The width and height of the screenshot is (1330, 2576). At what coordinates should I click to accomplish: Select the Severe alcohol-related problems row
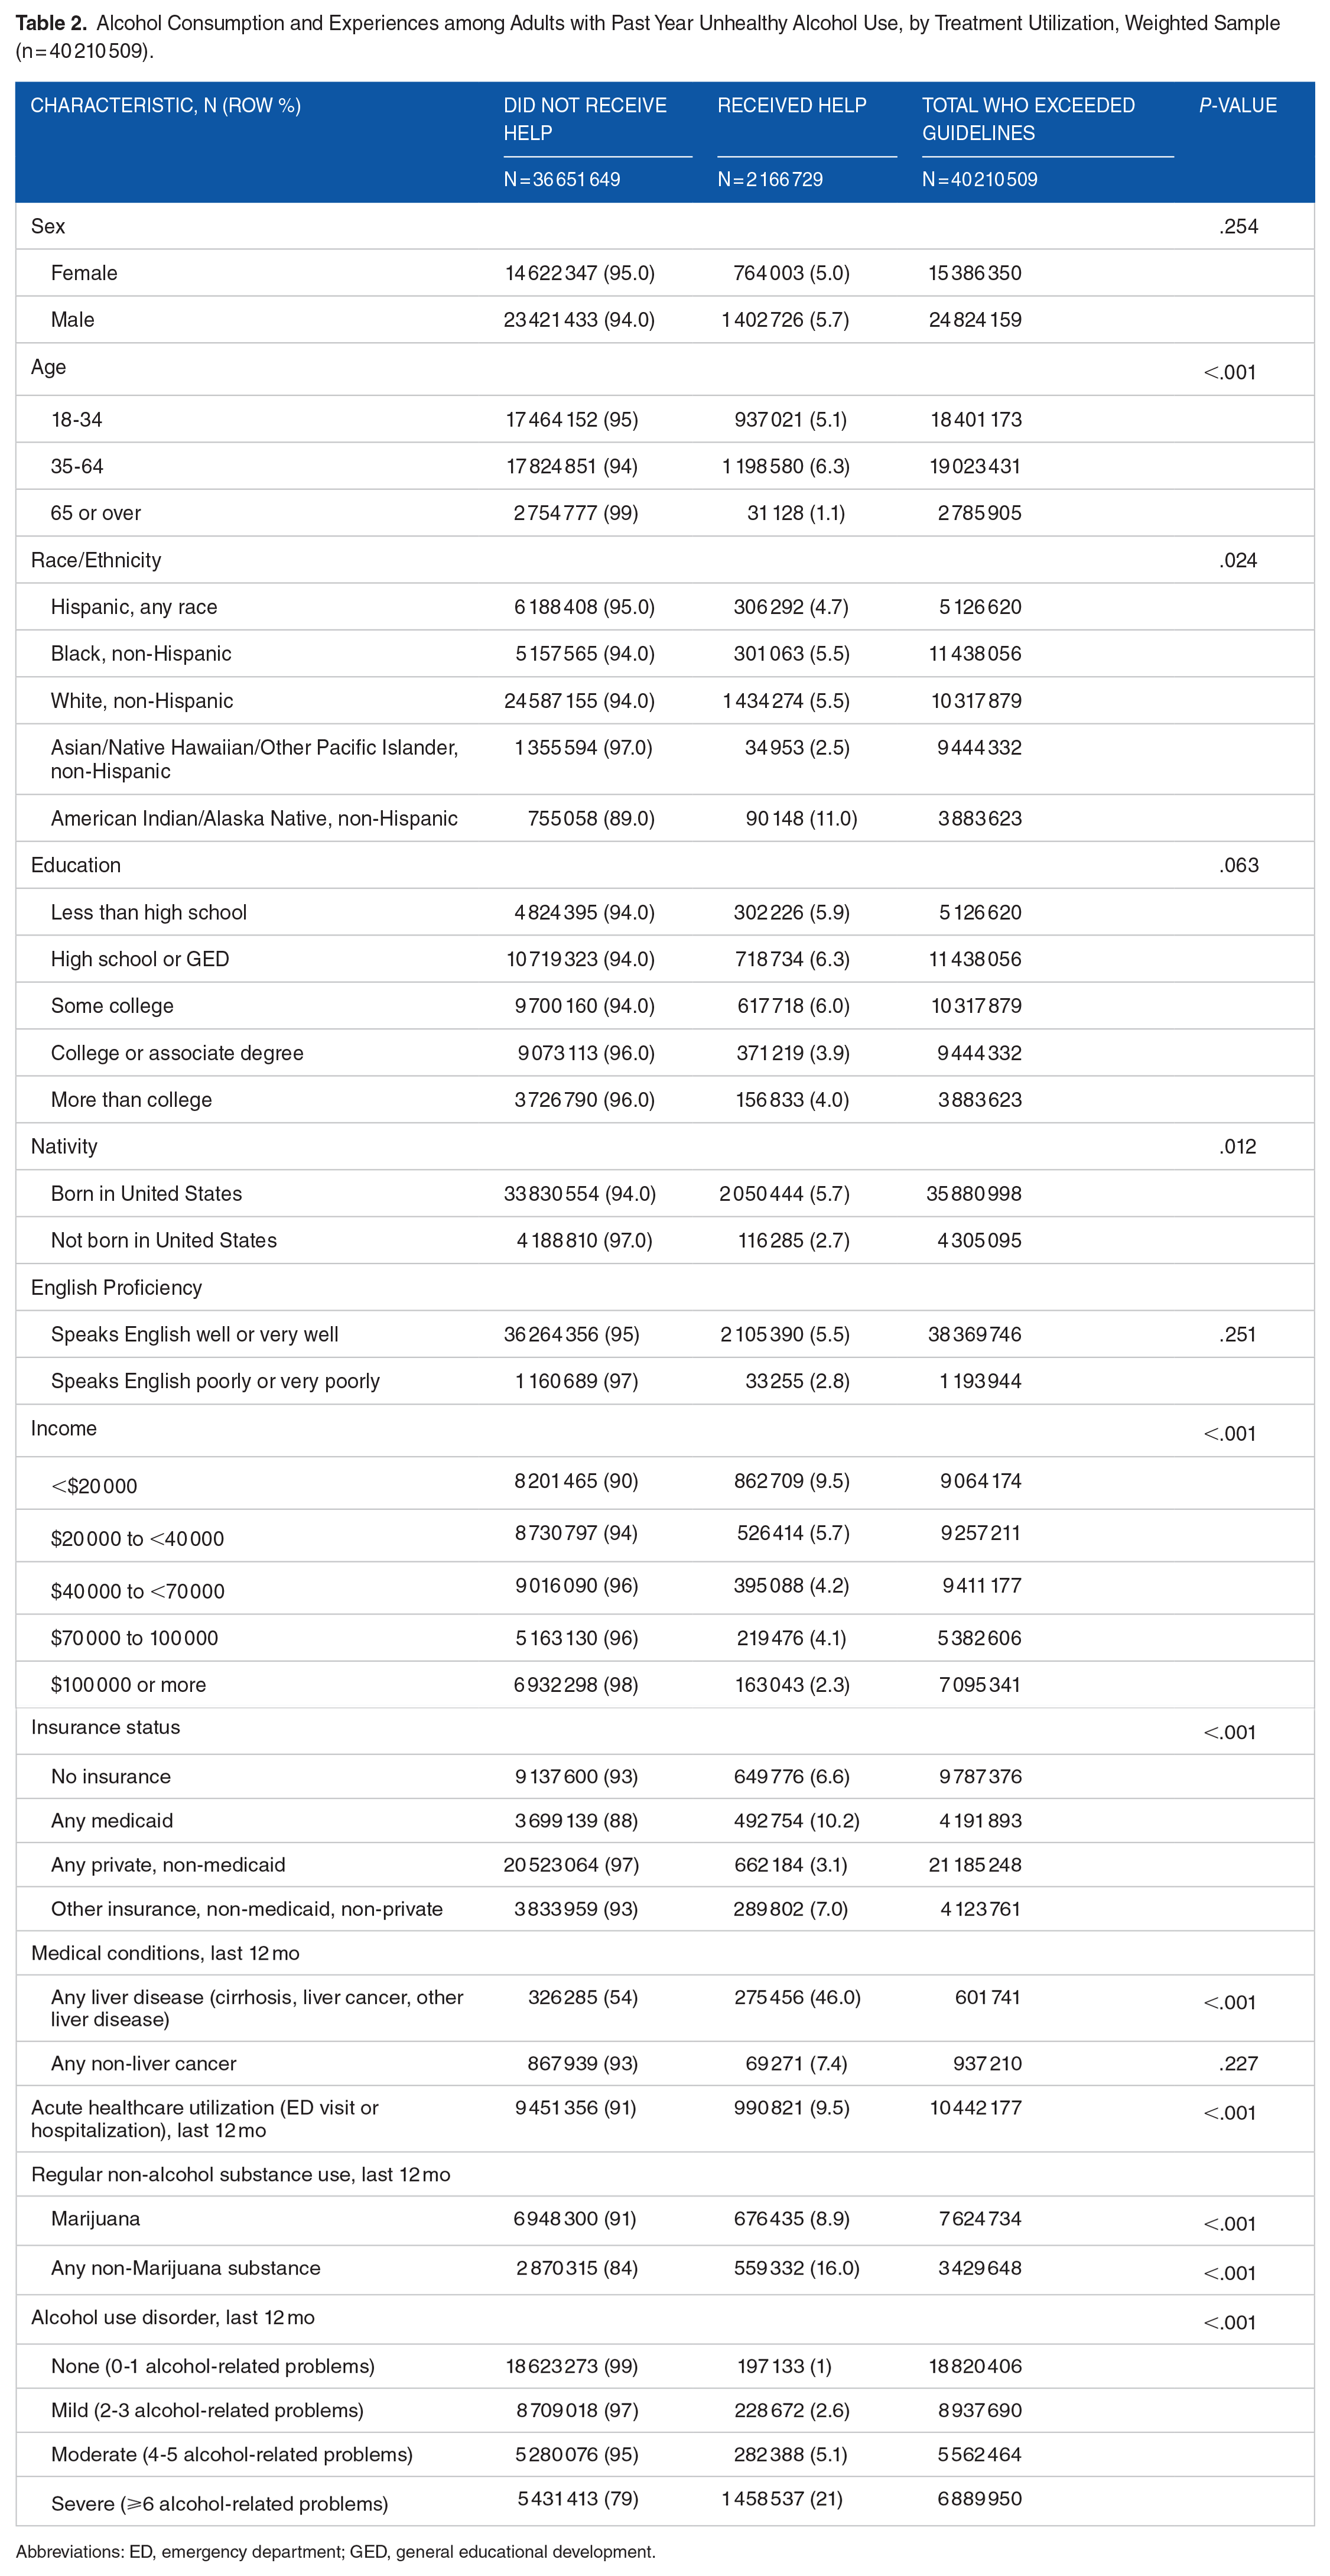pos(664,2500)
